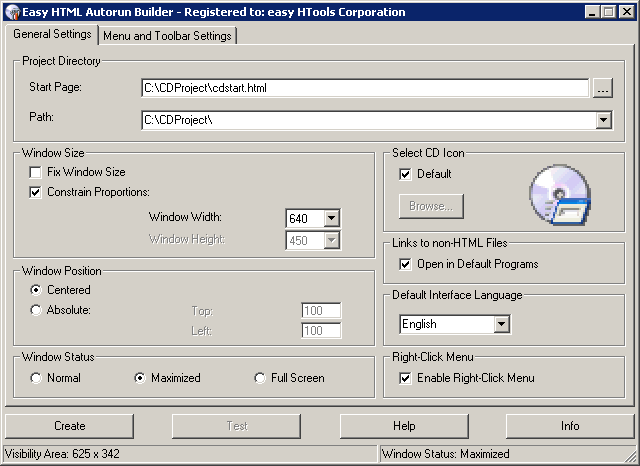This screenshot has height=466, width=640.
Task: Browse for Start Page with ellipsis button
Action: click(x=603, y=88)
